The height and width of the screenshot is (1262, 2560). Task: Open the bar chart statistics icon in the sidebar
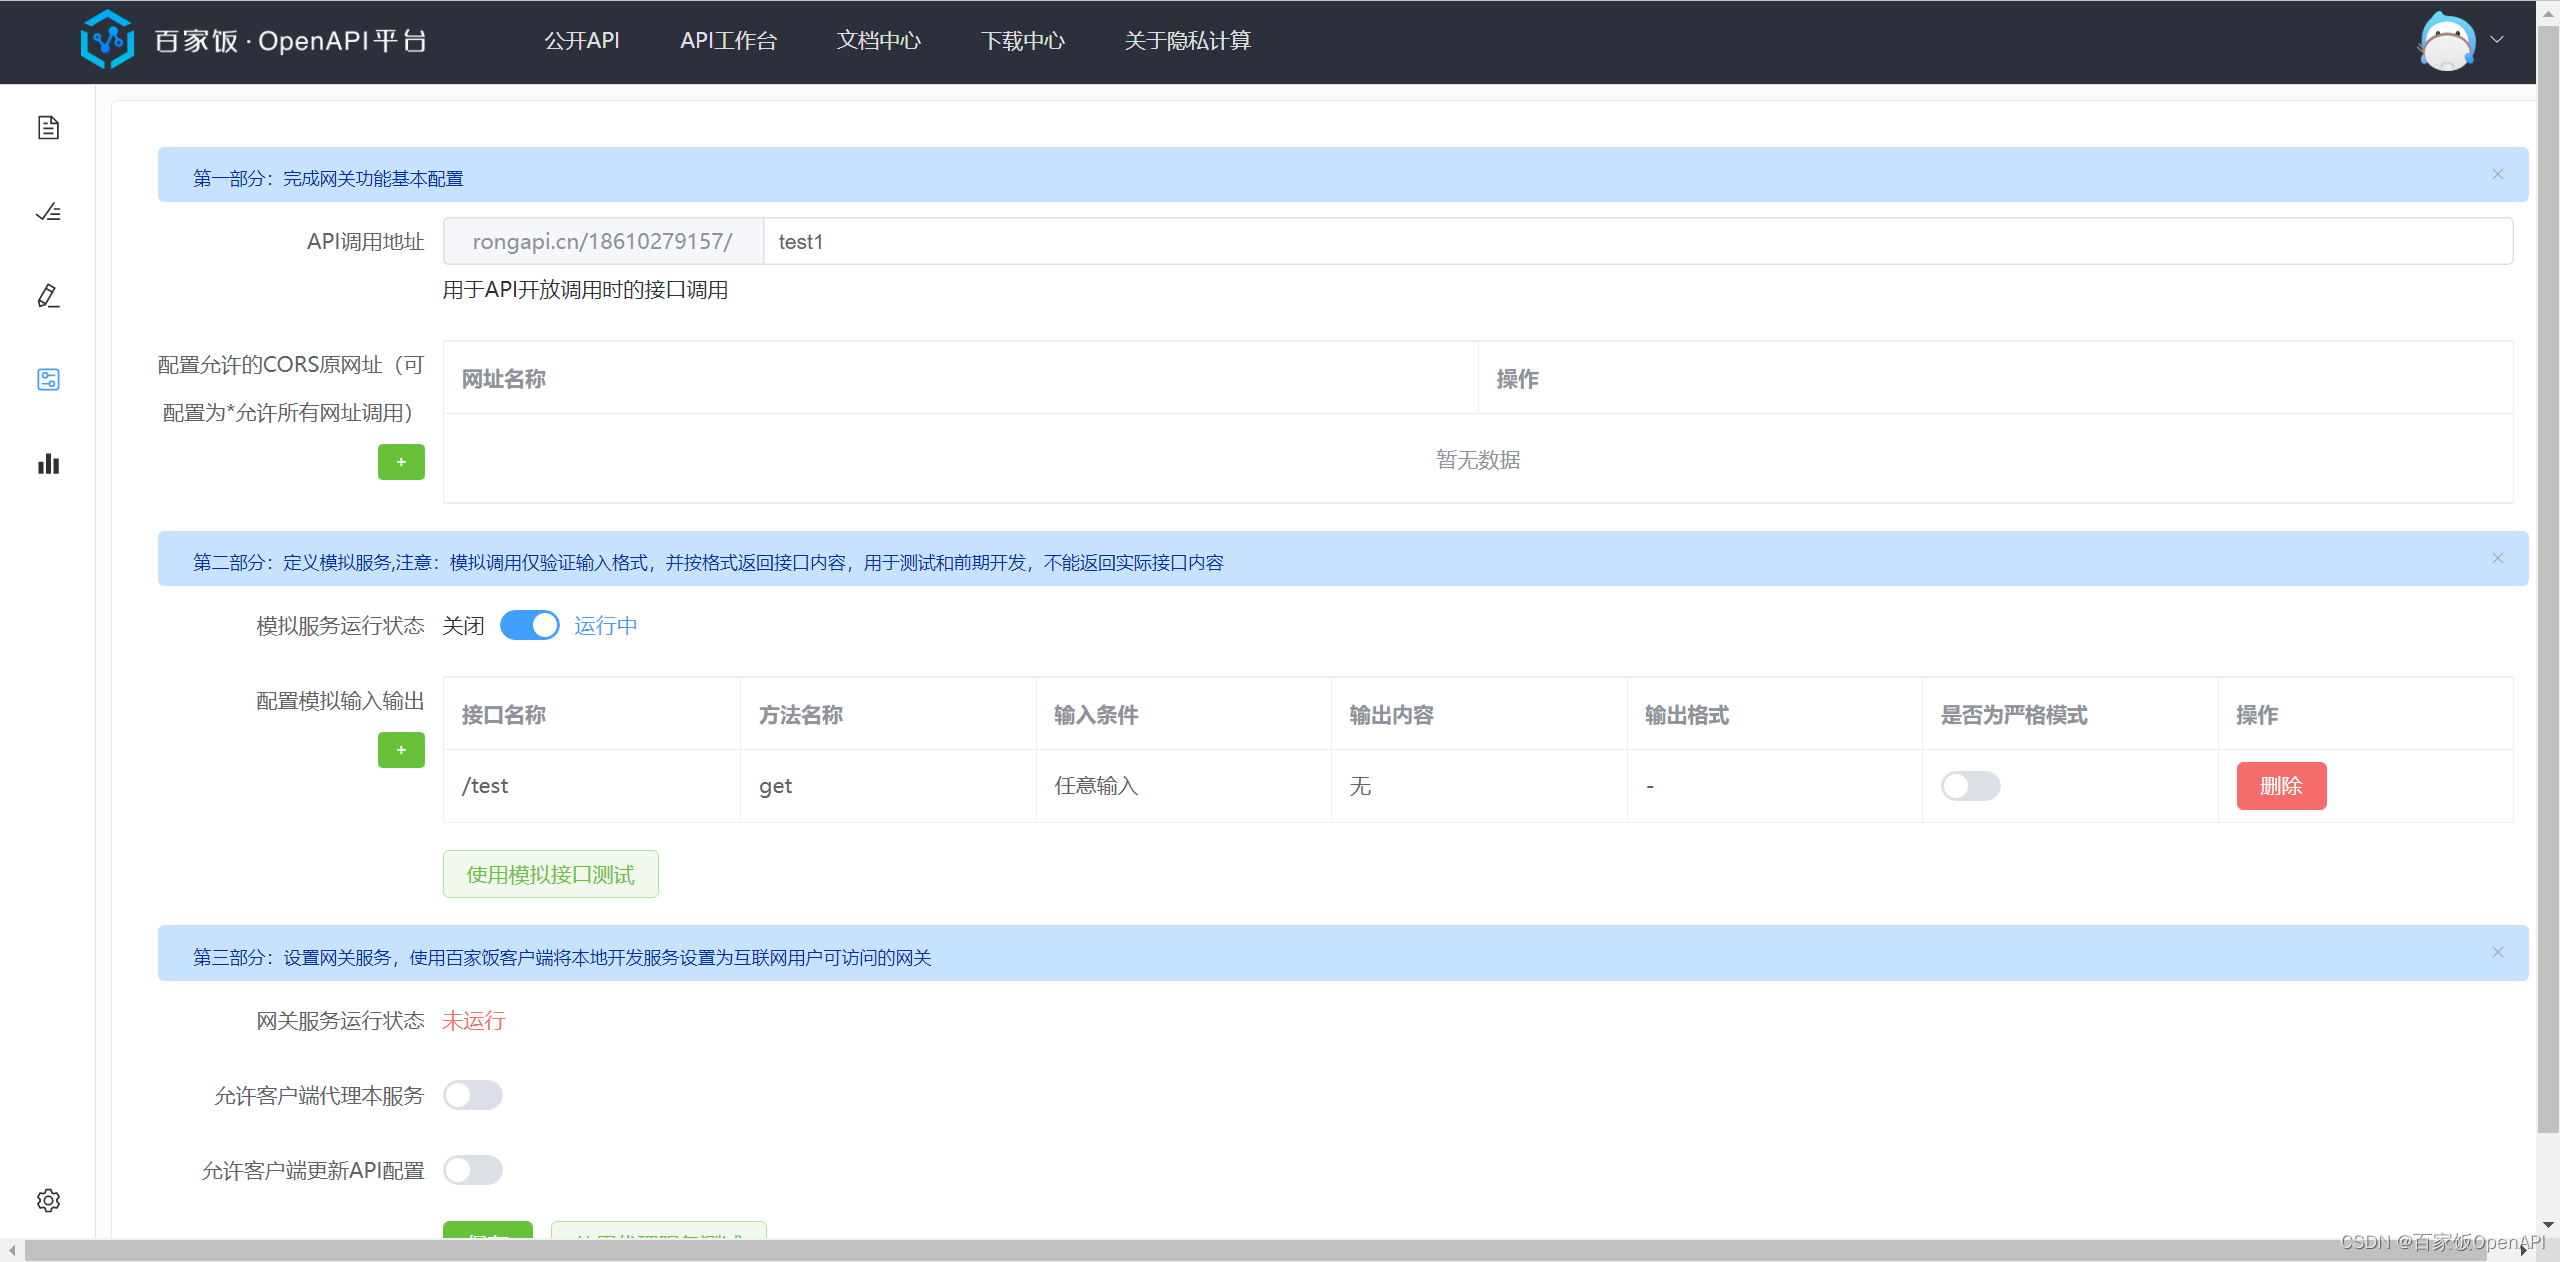(48, 464)
